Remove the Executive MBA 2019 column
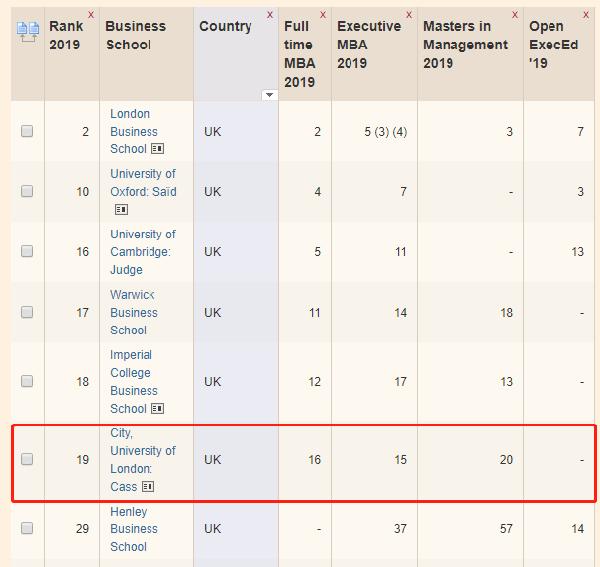Screen dimensions: 600x567 coord(409,15)
